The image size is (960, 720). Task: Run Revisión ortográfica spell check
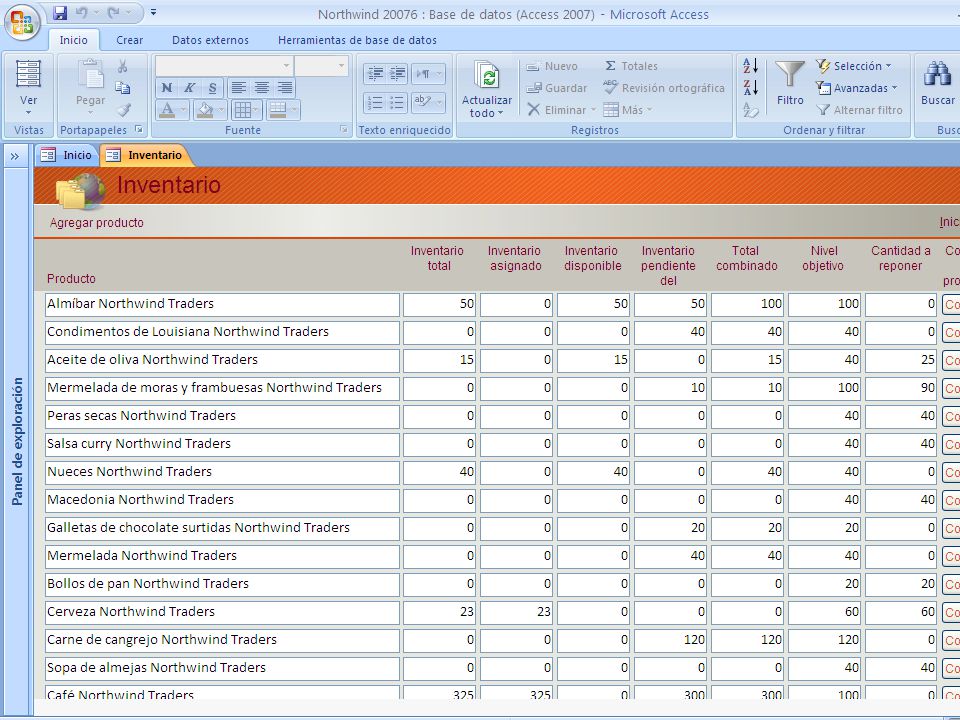664,88
